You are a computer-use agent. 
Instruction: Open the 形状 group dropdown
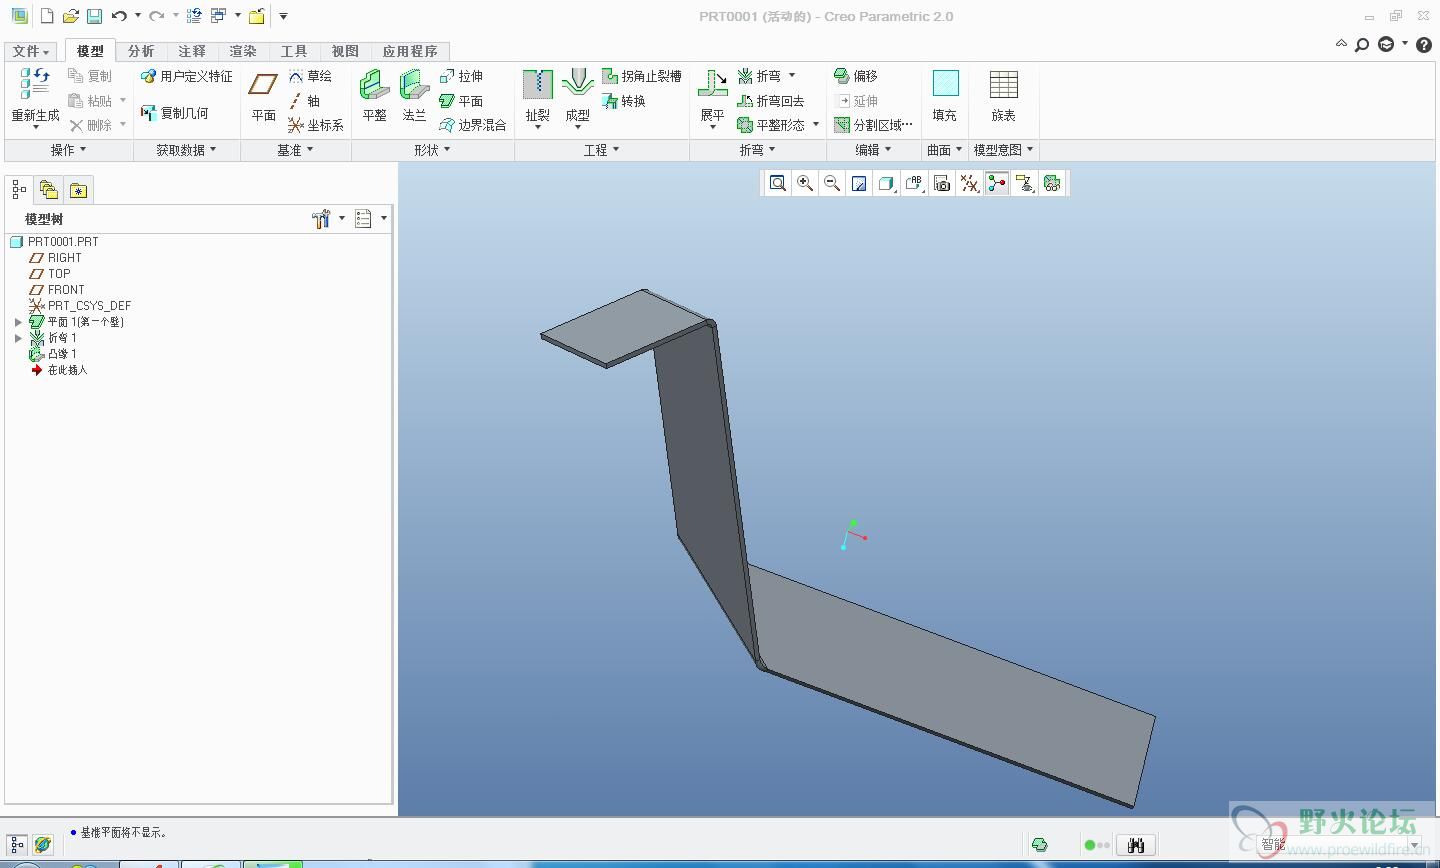tap(432, 150)
